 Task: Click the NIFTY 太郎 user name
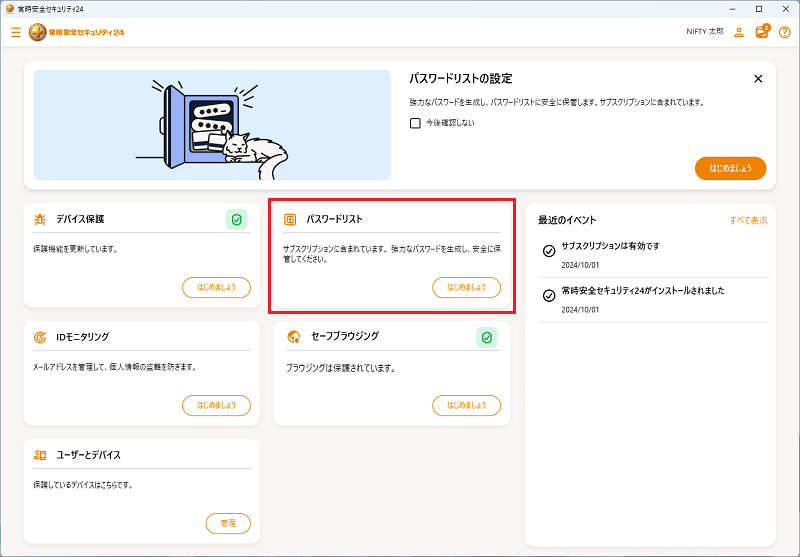pyautogui.click(x=705, y=32)
